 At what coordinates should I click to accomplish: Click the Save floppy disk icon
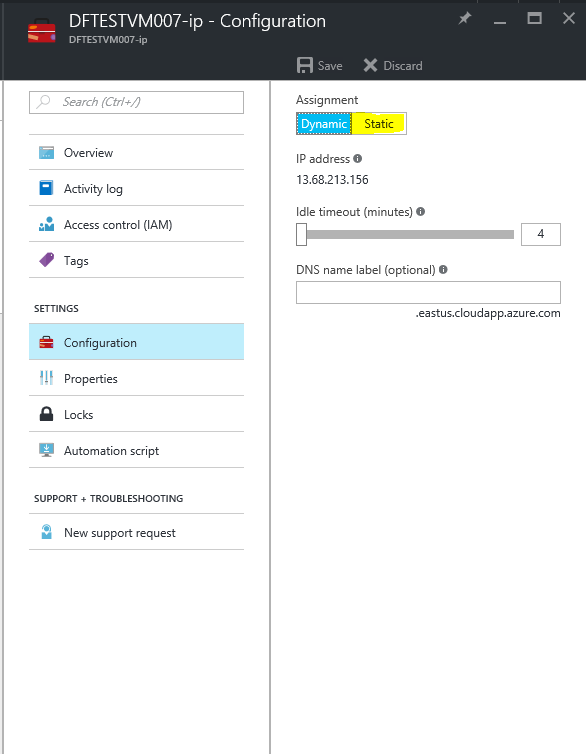click(305, 65)
